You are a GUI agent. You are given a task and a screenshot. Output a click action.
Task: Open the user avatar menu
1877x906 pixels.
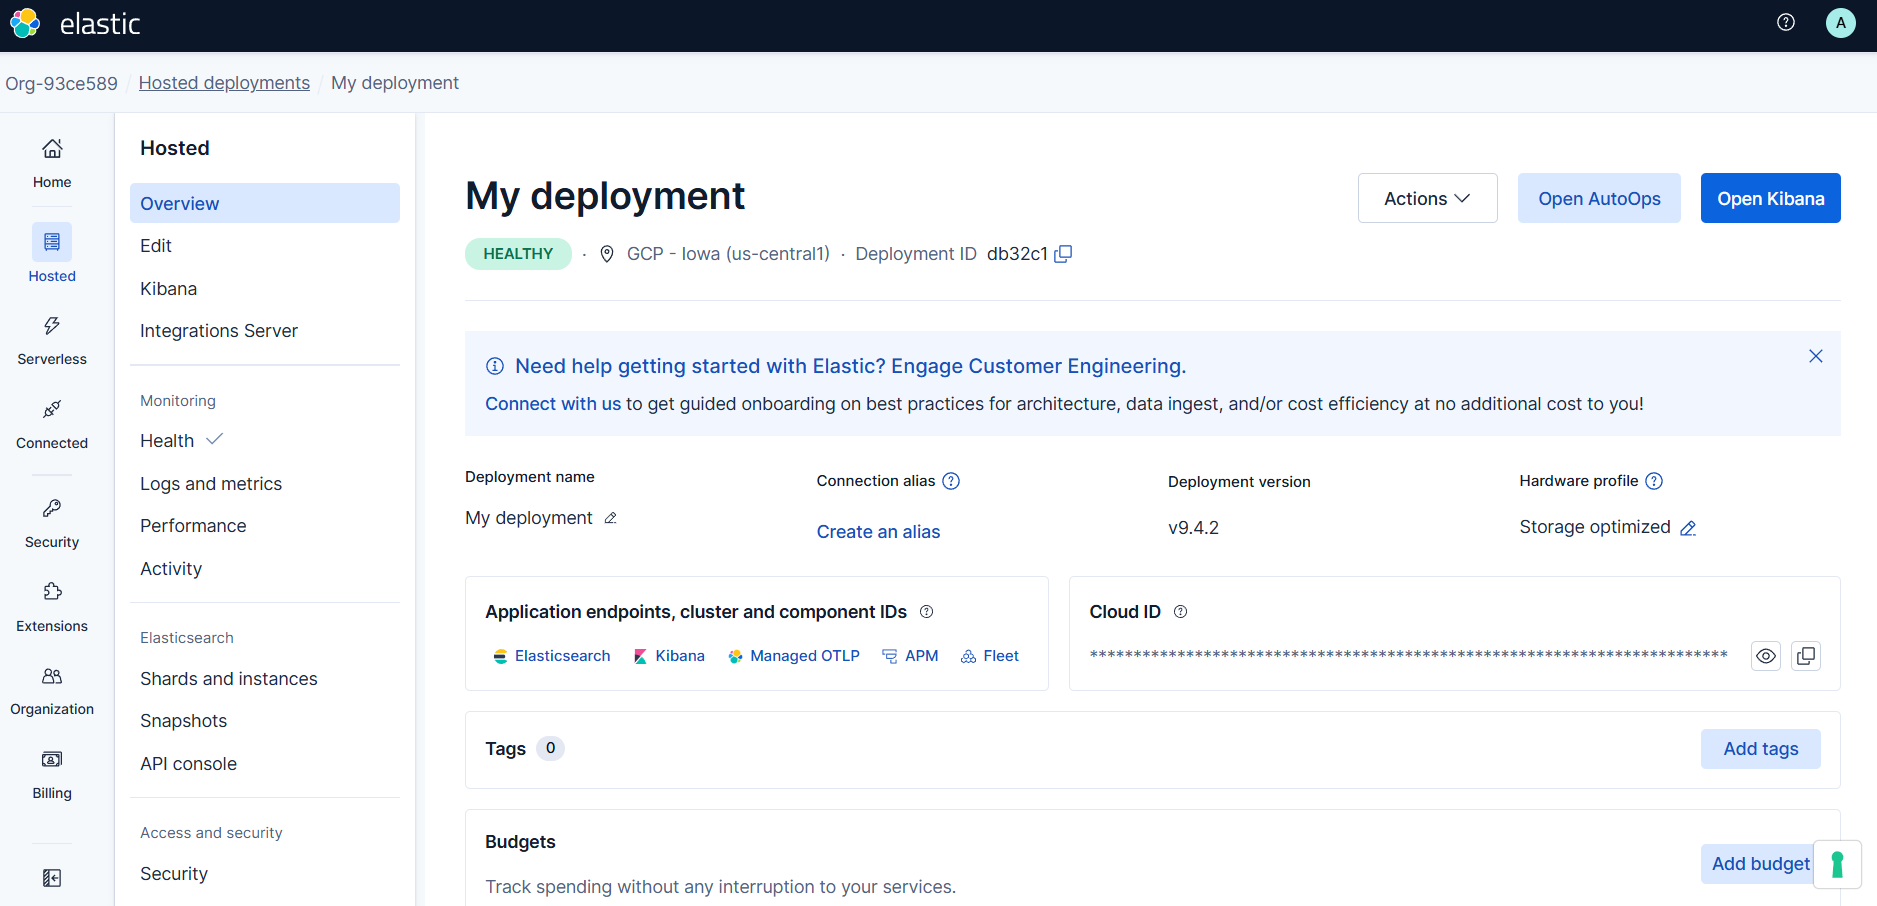(1841, 22)
